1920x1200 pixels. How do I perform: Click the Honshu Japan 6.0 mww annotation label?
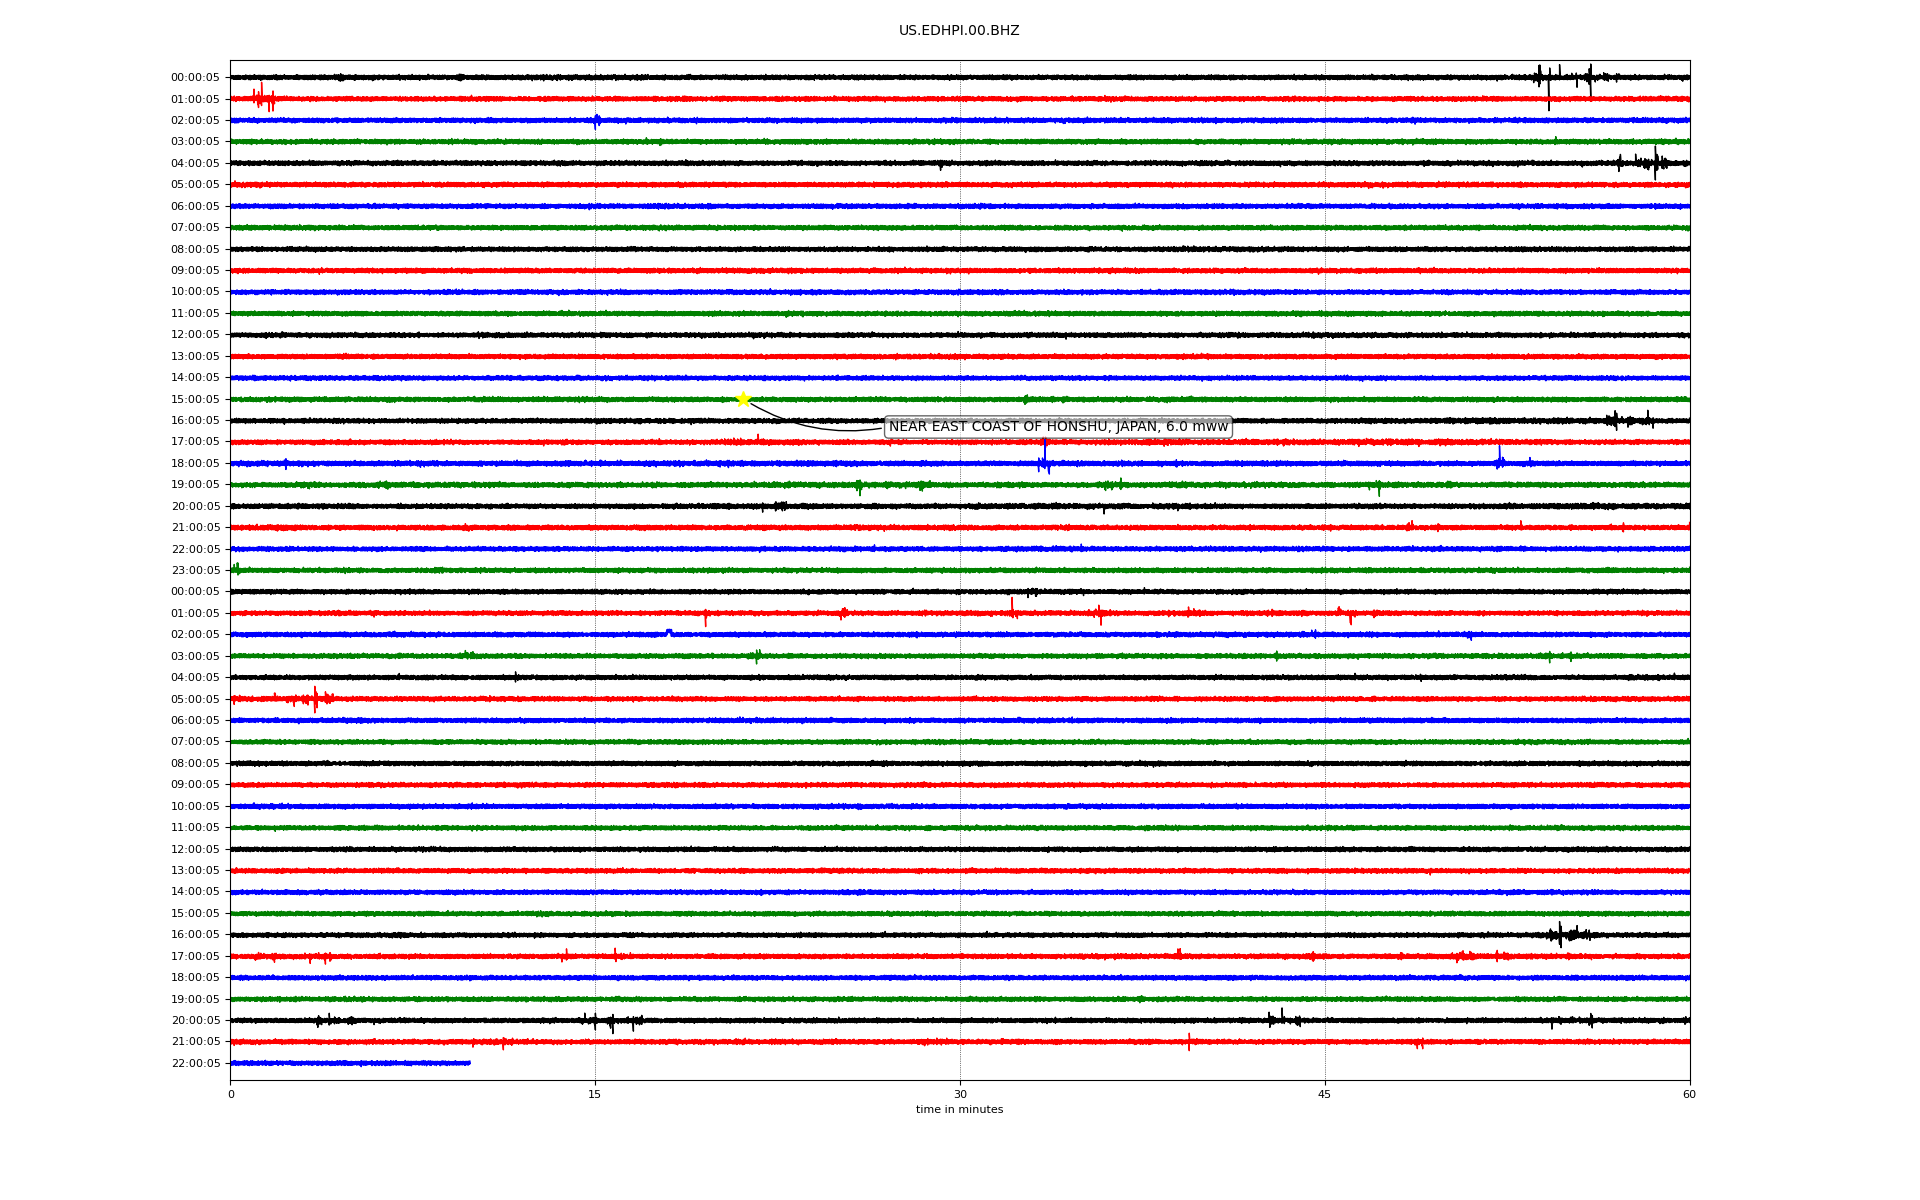(1058, 427)
